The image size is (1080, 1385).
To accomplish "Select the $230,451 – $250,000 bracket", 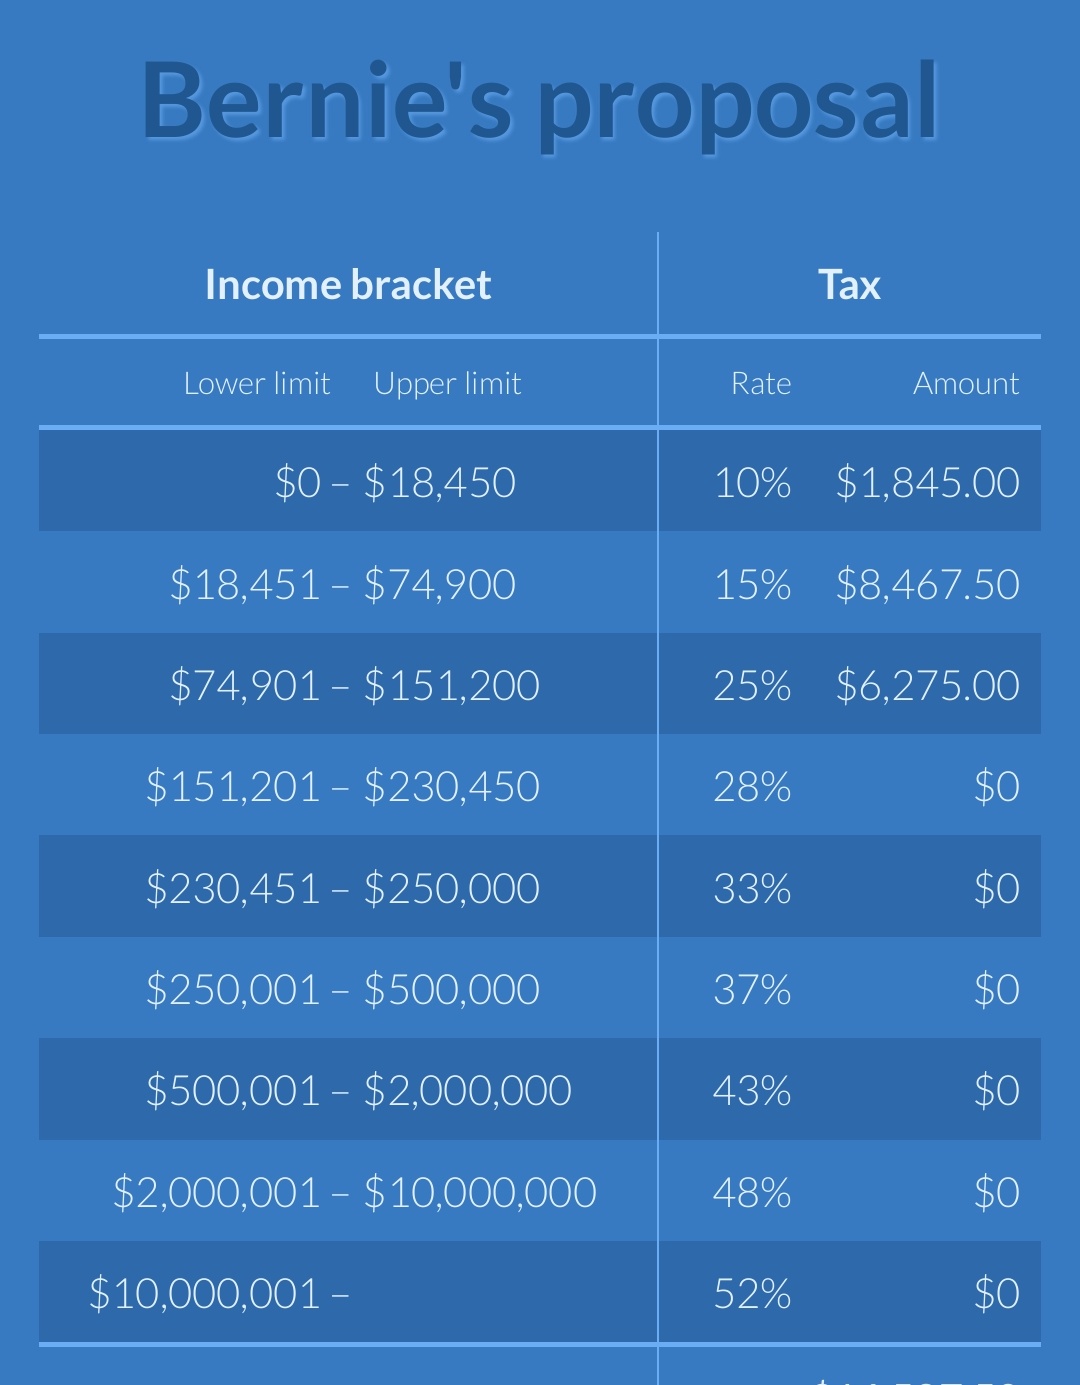I will tap(343, 889).
